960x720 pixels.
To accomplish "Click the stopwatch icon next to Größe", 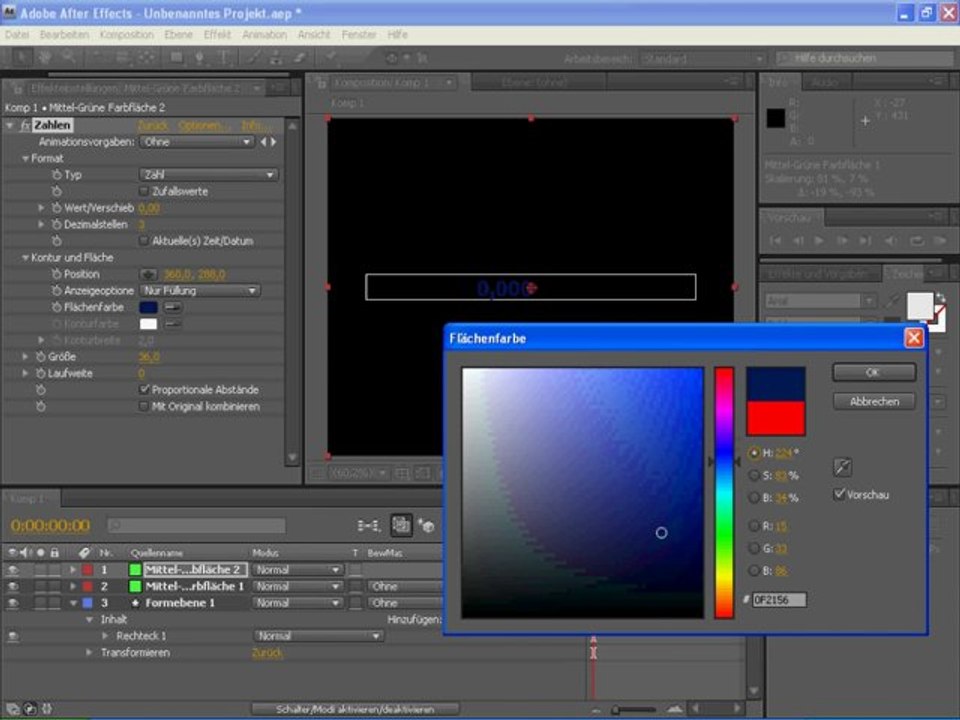I will coord(41,356).
